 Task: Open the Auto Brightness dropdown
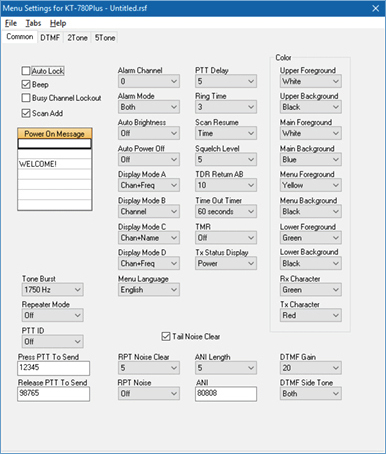click(149, 133)
